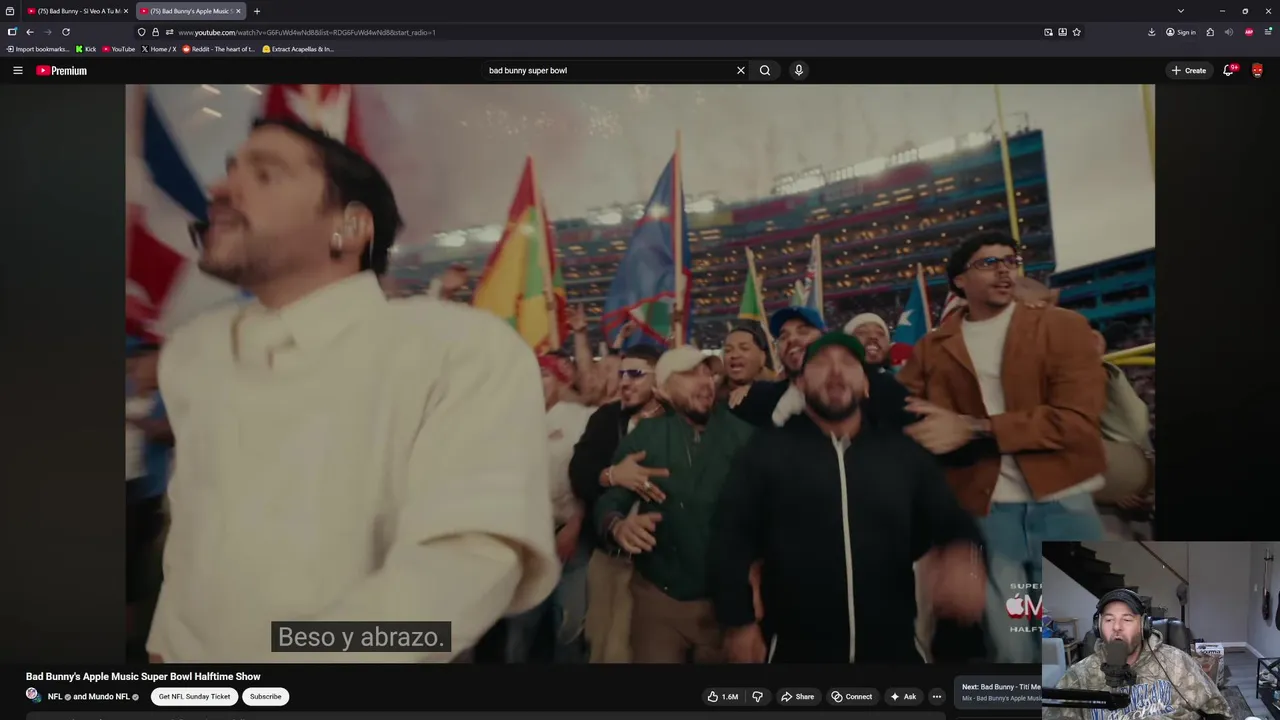The height and width of the screenshot is (720, 1280).
Task: Toggle the browser sidebar icon
Action: (12, 32)
